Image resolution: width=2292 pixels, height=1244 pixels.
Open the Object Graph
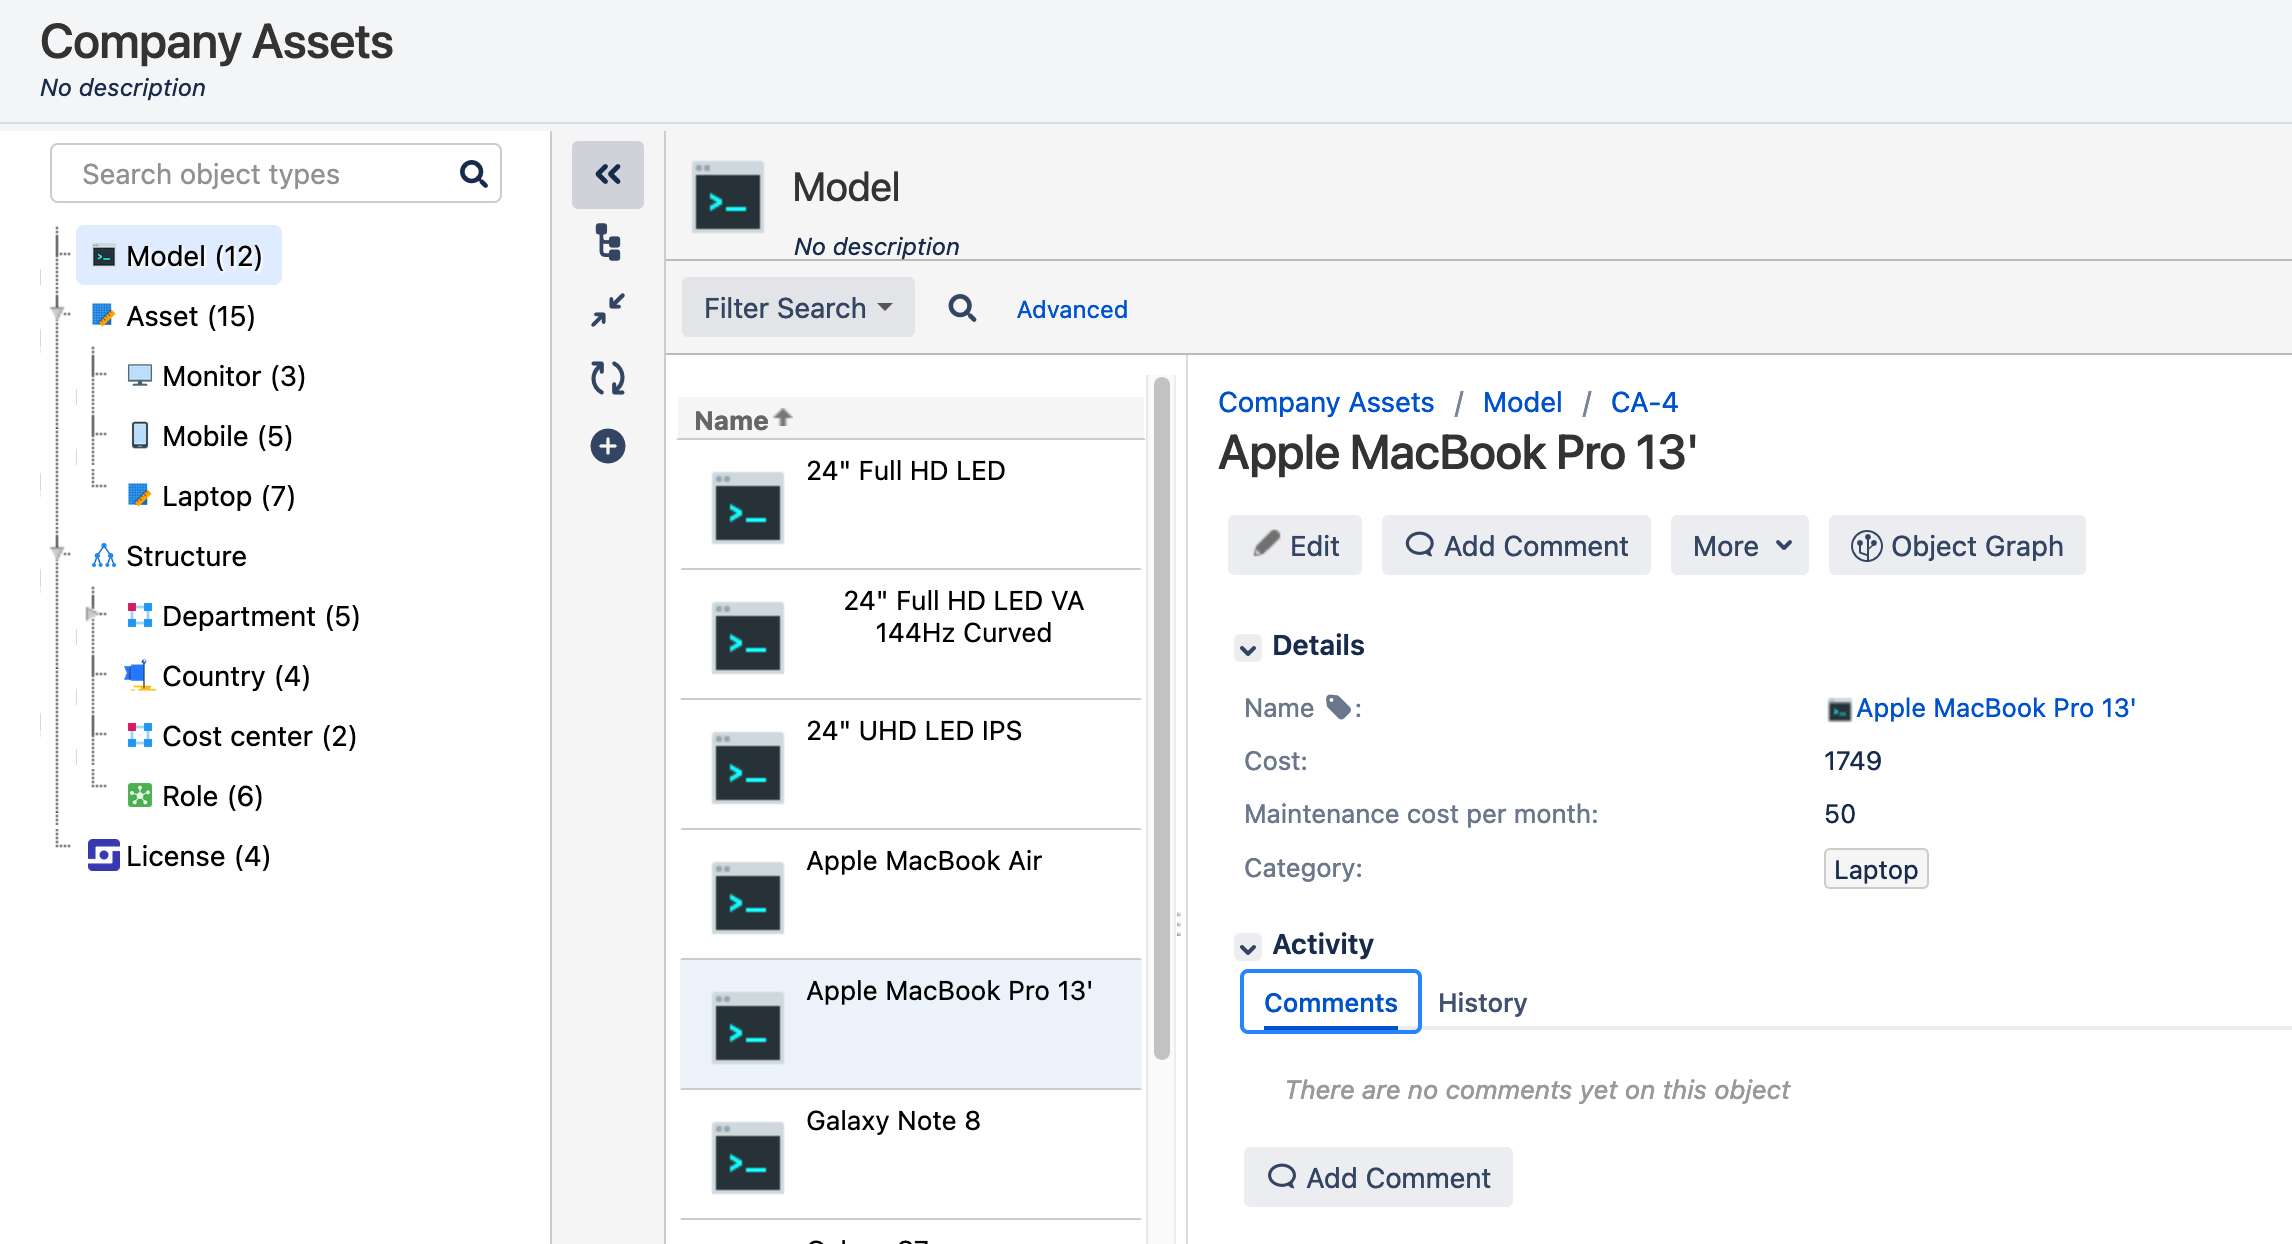pyautogui.click(x=1957, y=546)
